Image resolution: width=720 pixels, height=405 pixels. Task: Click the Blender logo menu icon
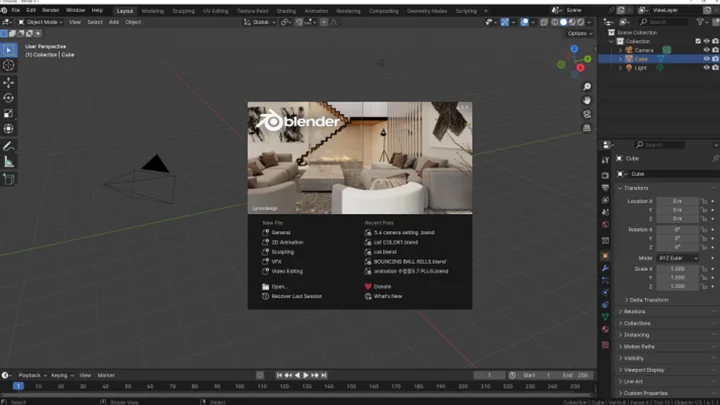[4, 10]
